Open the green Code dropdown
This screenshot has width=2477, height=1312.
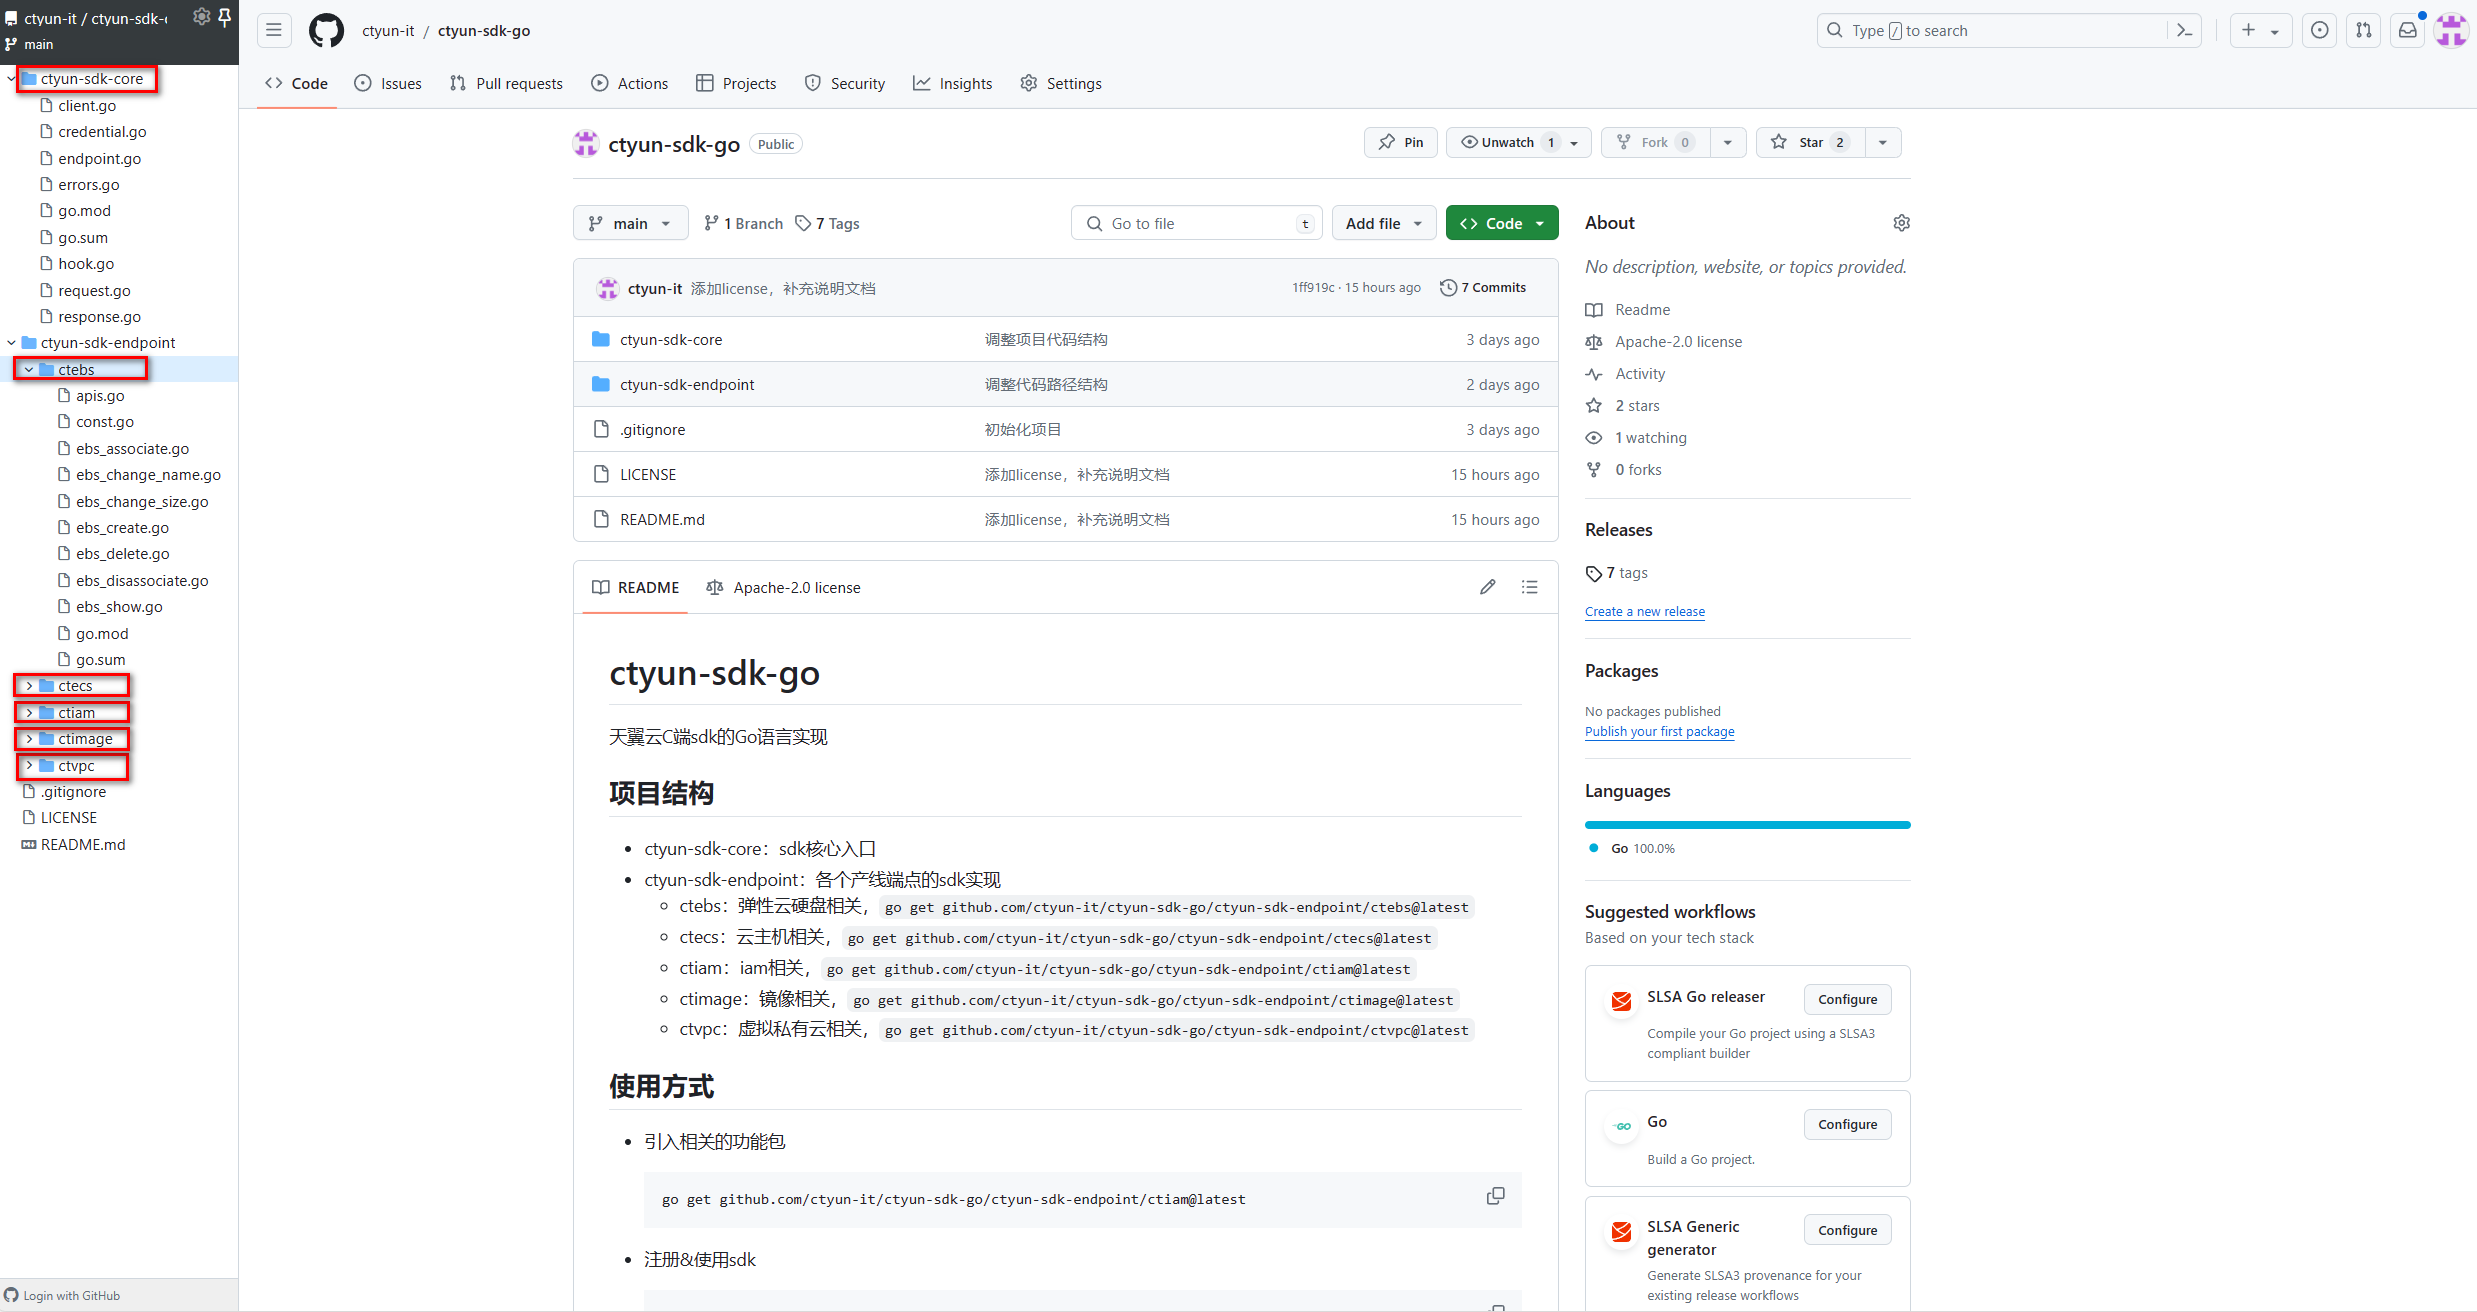coord(1502,223)
